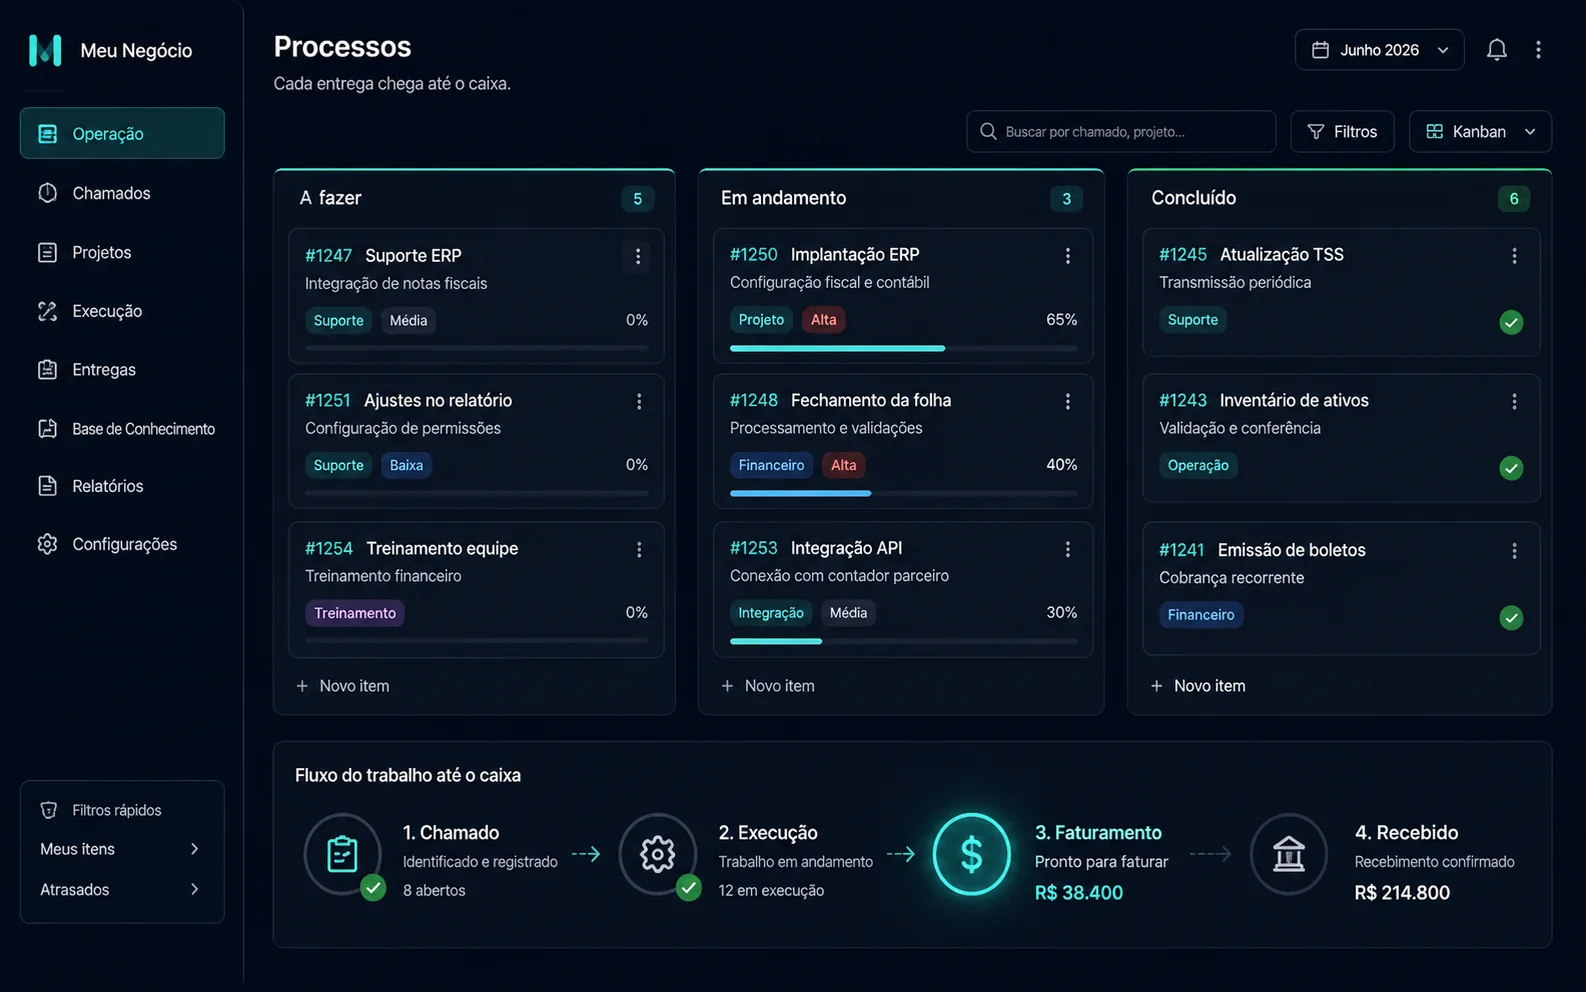
Task: Open options menu for Integração API card
Action: point(1068,549)
